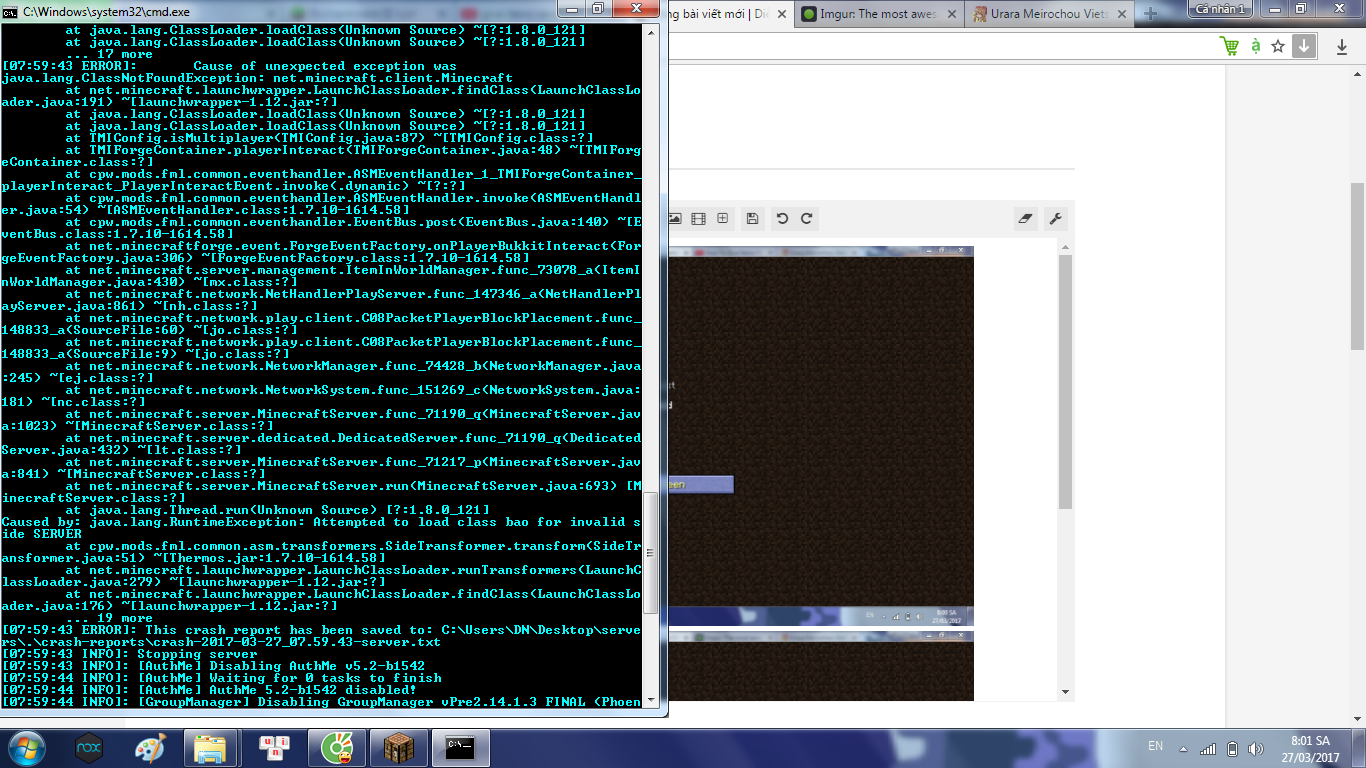
Task: Click the cmd window scrollbar thumb
Action: [651, 553]
